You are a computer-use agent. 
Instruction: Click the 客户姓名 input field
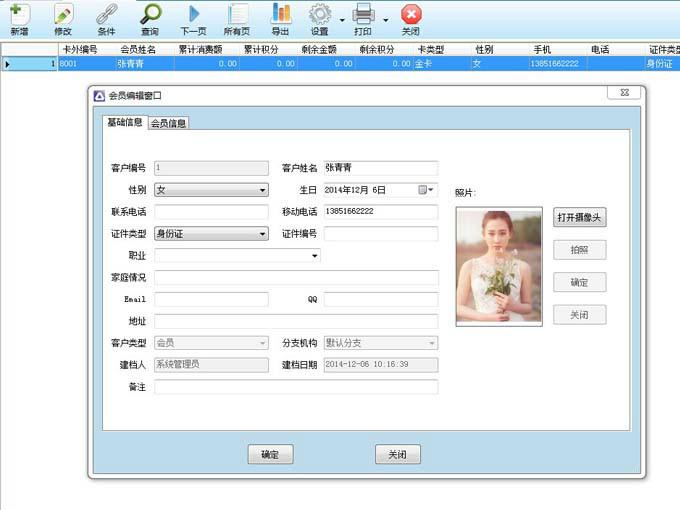(381, 168)
